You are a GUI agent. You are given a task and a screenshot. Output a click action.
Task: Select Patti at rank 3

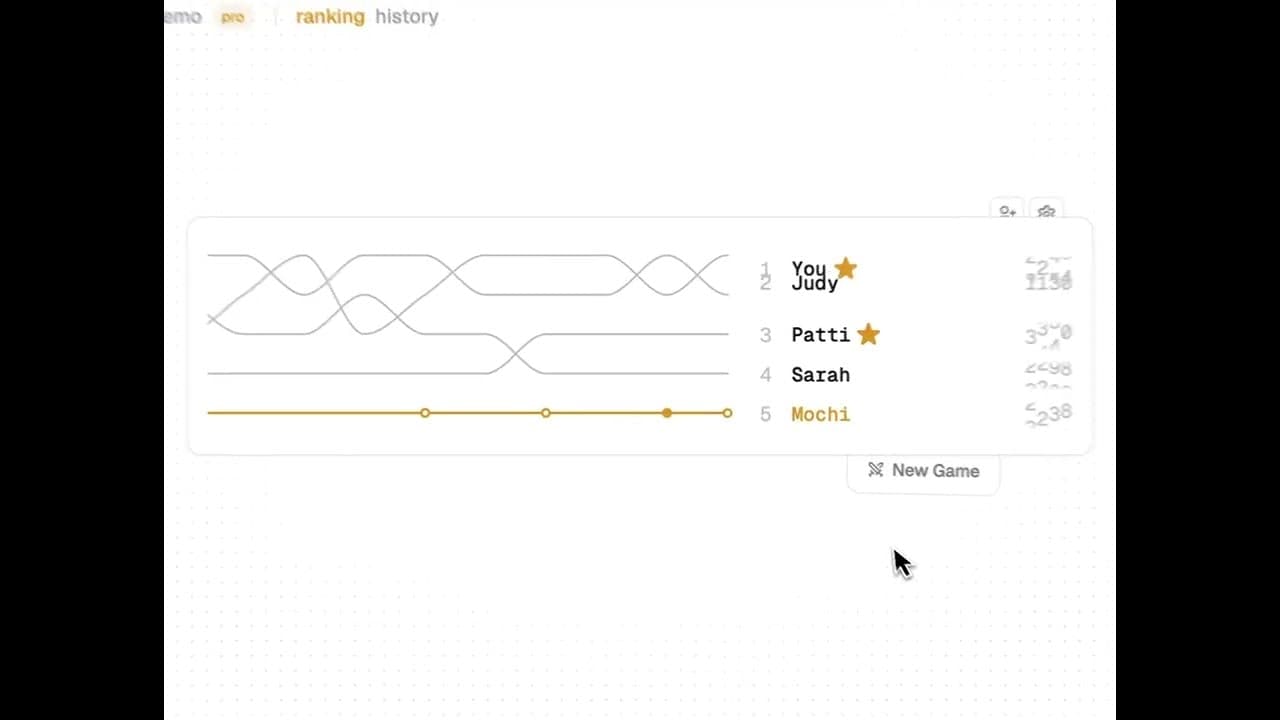tap(820, 335)
